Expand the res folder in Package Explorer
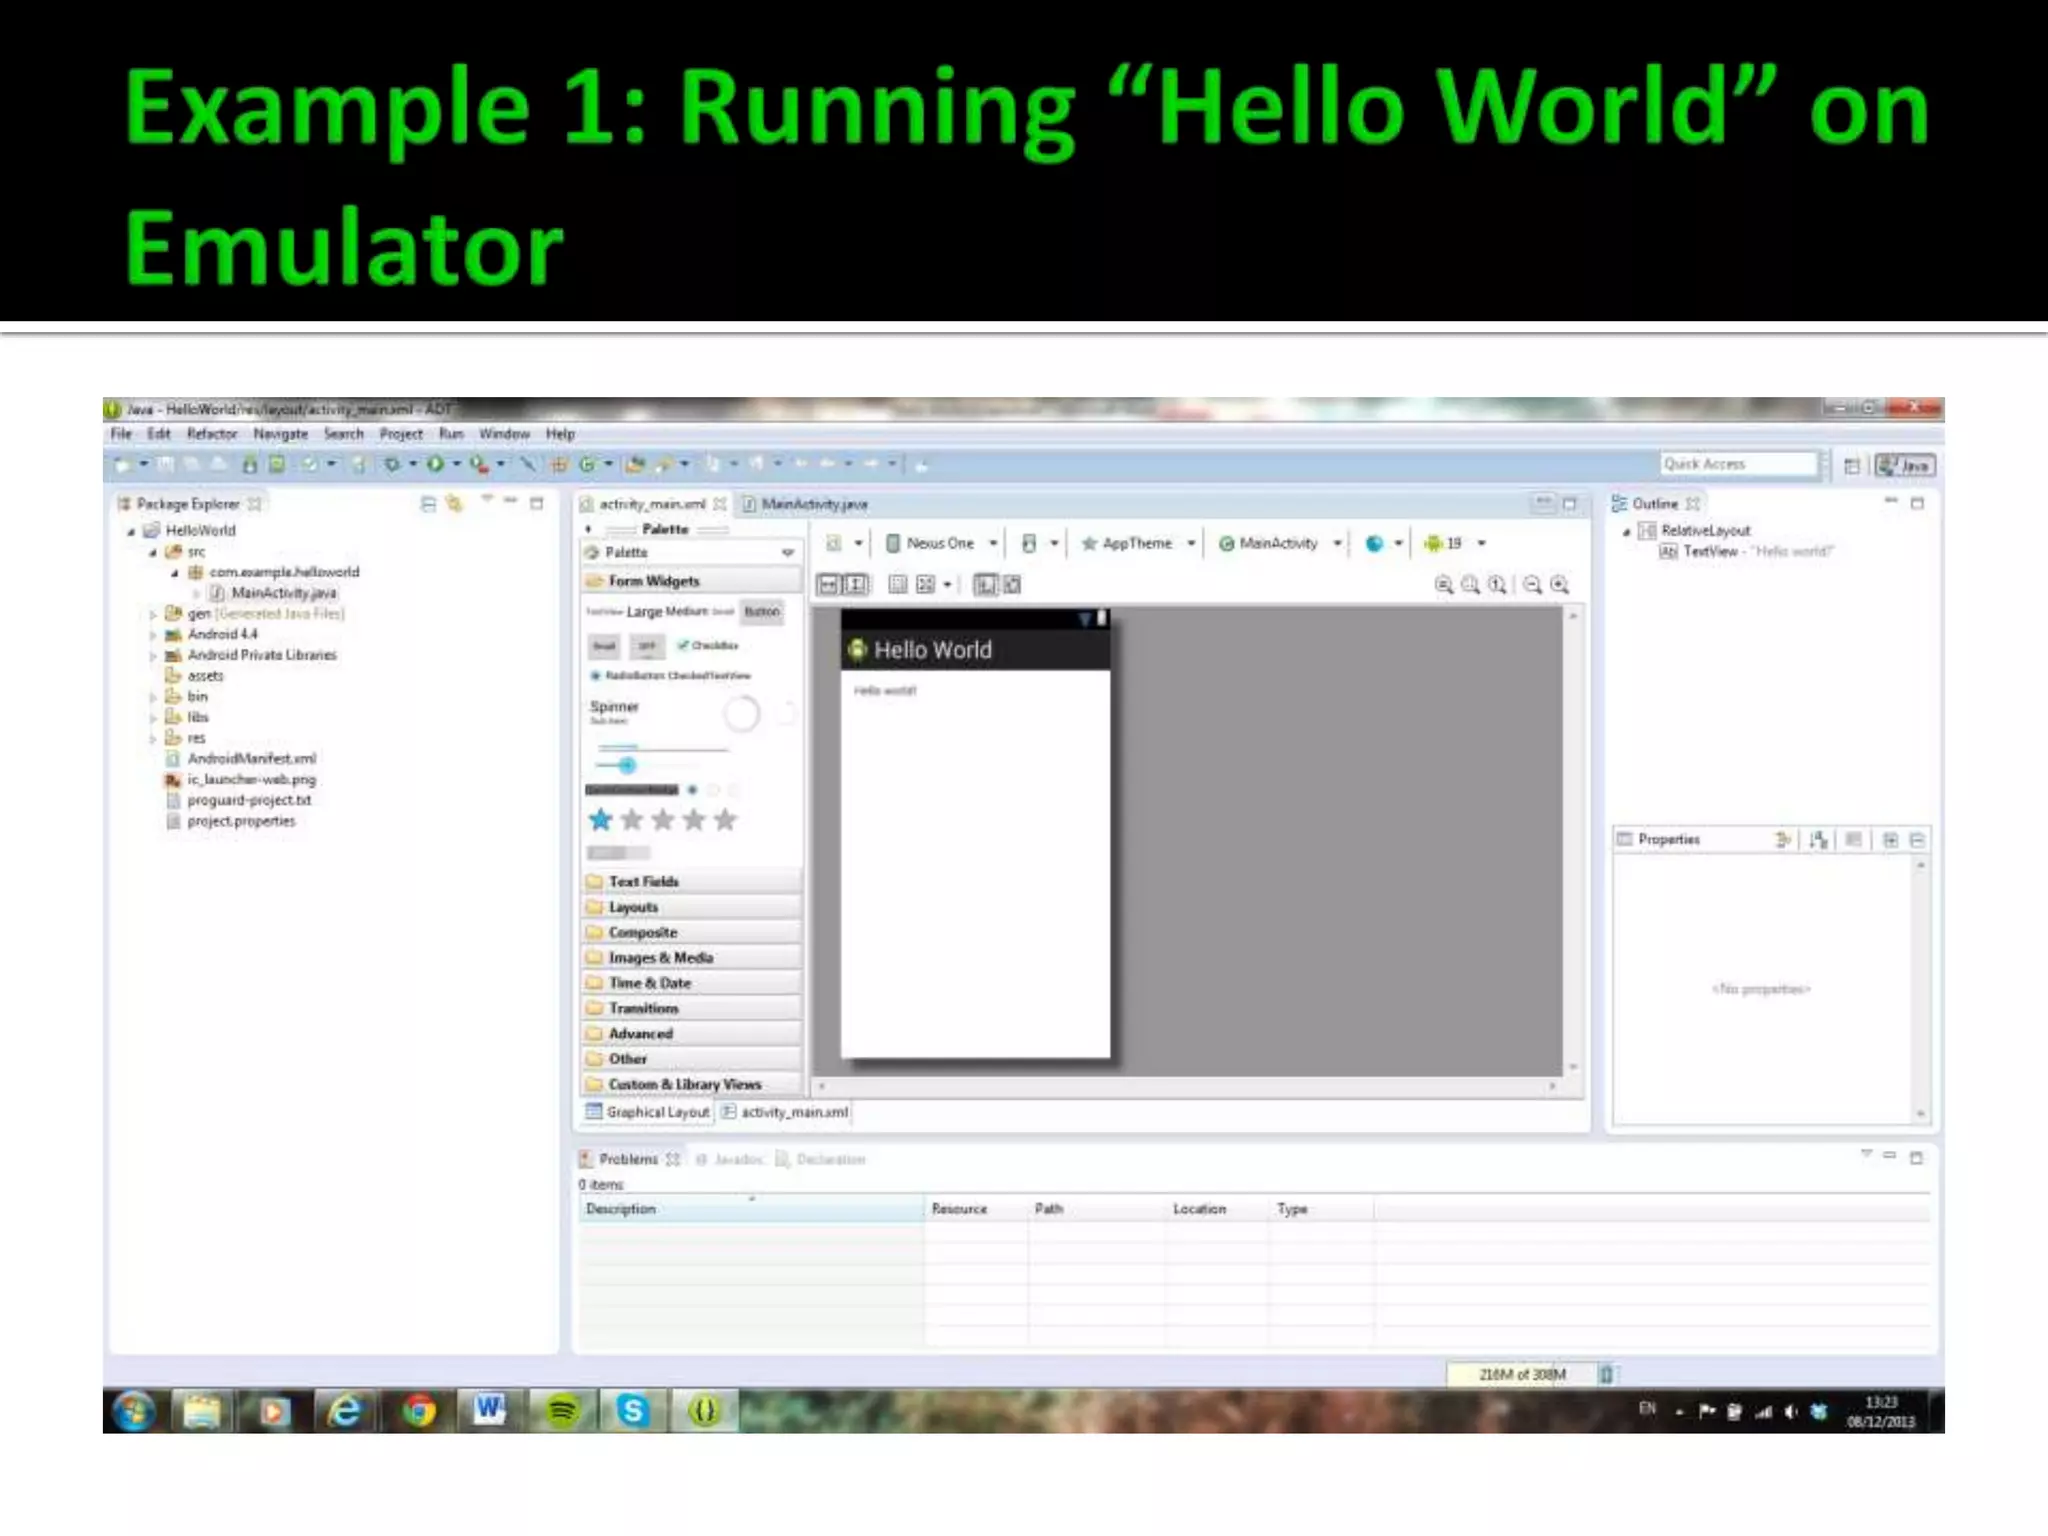The image size is (2048, 1536). 153,738
